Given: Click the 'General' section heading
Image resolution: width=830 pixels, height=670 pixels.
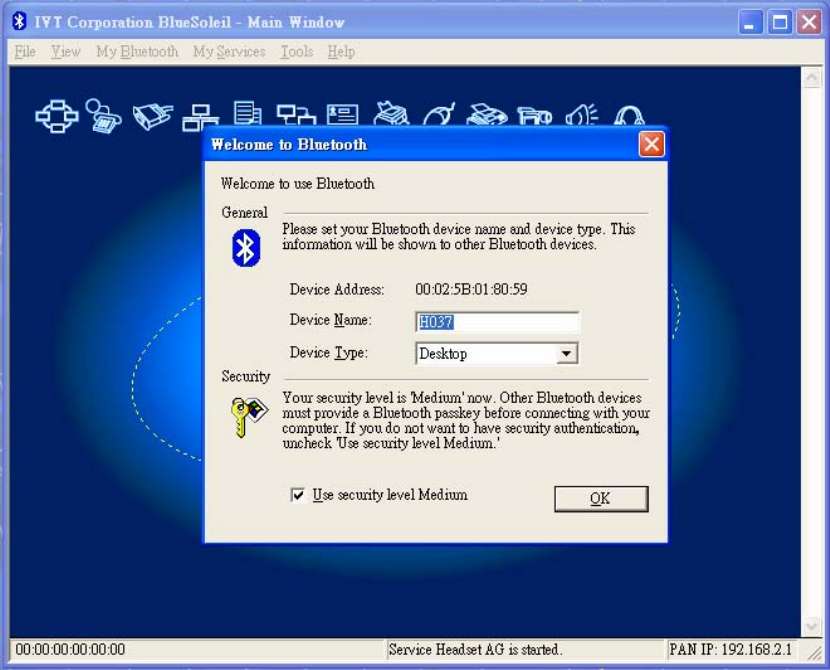Looking at the screenshot, I should [x=244, y=213].
